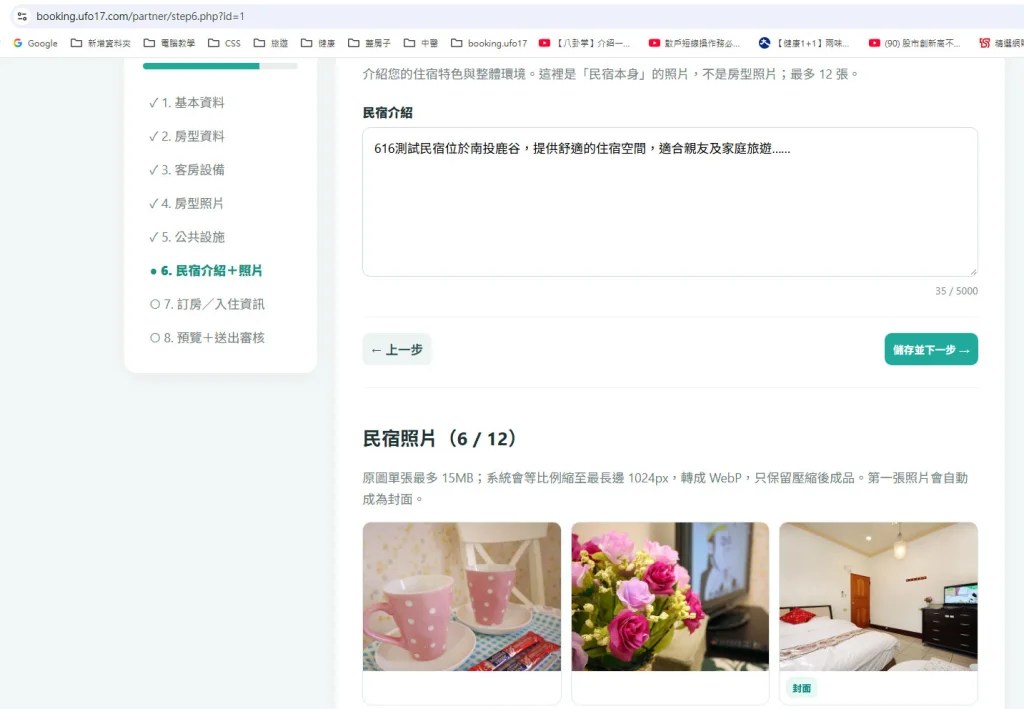Select the pink polka-dot cups photo
The width and height of the screenshot is (1024, 709).
[462, 597]
